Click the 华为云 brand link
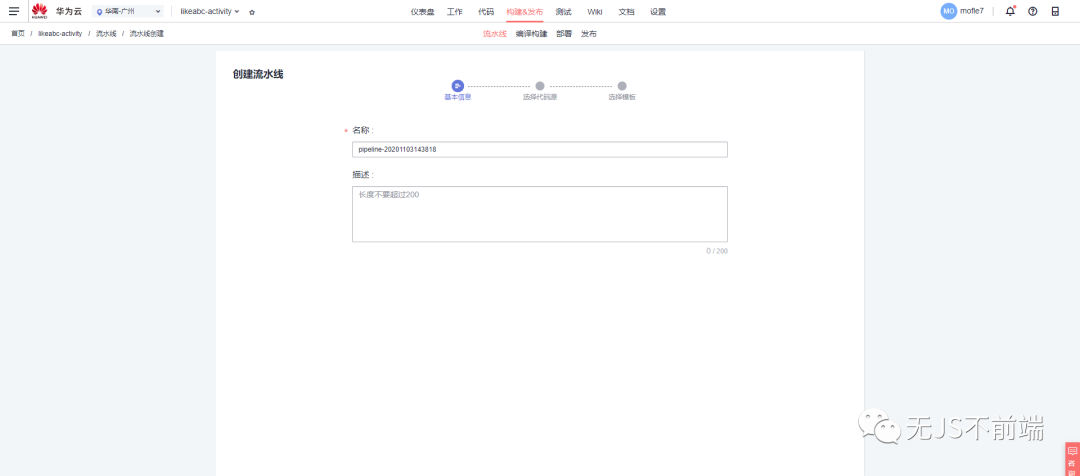This screenshot has width=1080, height=476. coord(69,12)
